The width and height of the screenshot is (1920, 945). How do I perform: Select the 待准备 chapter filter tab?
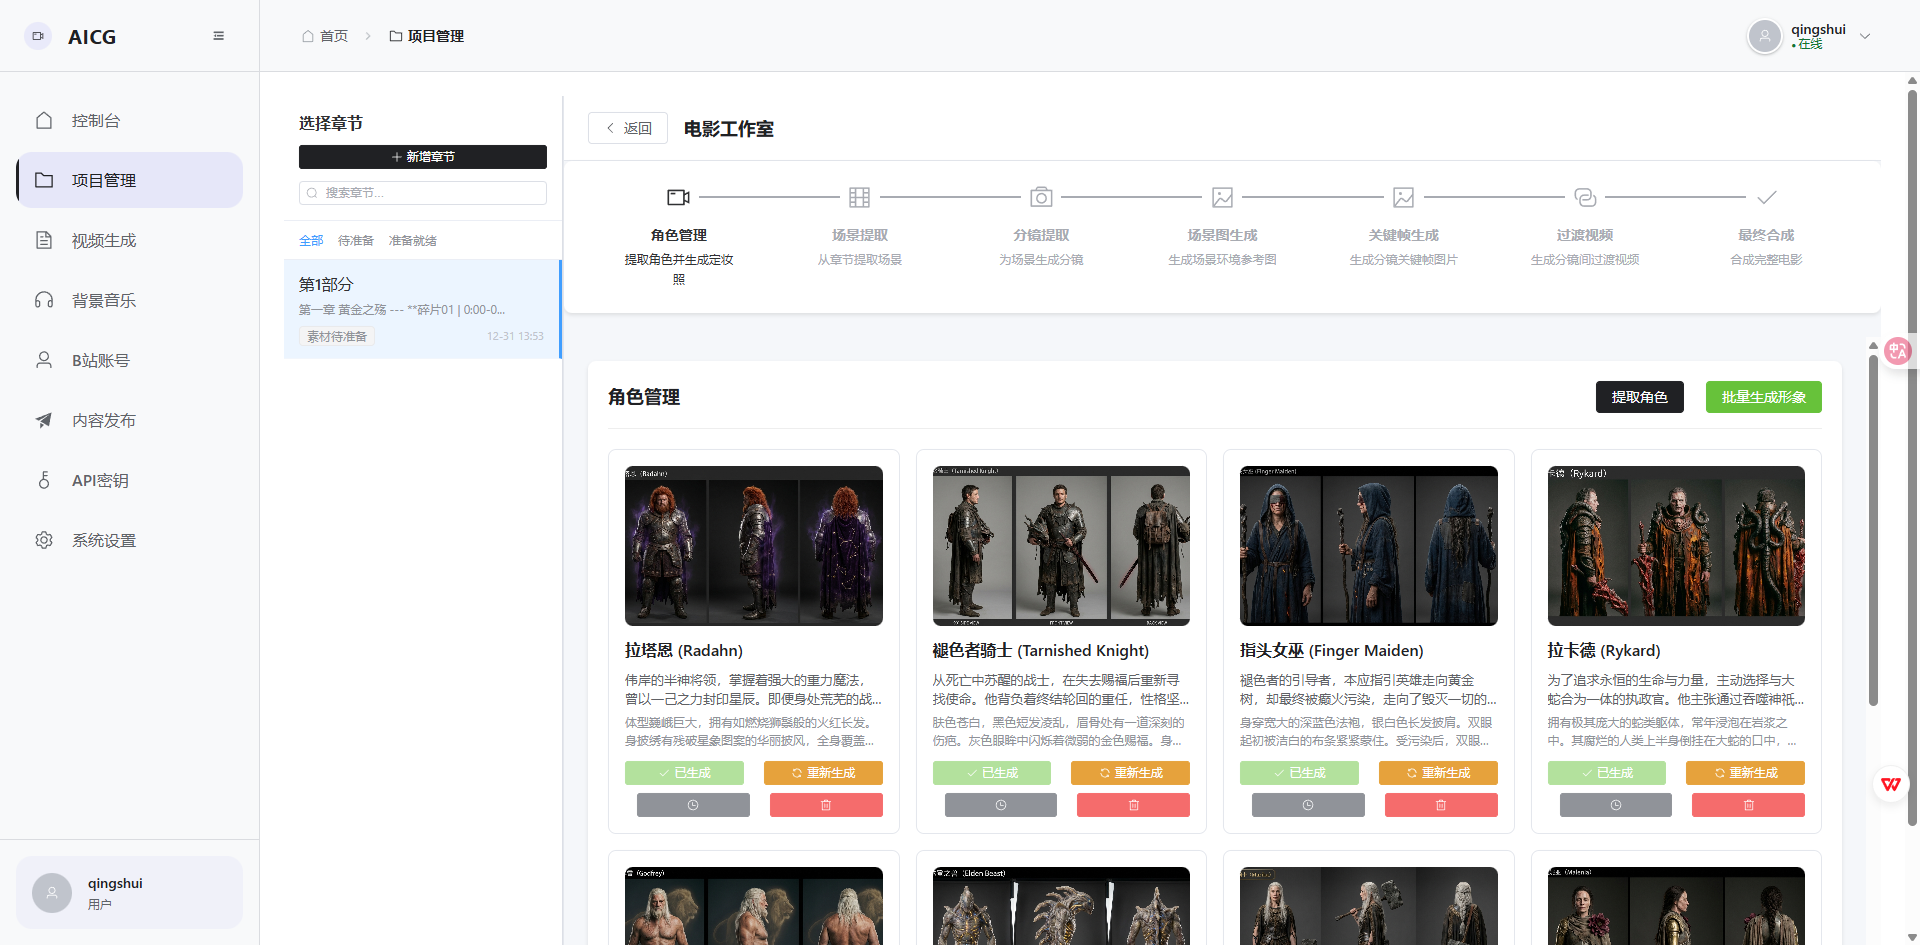coord(356,241)
